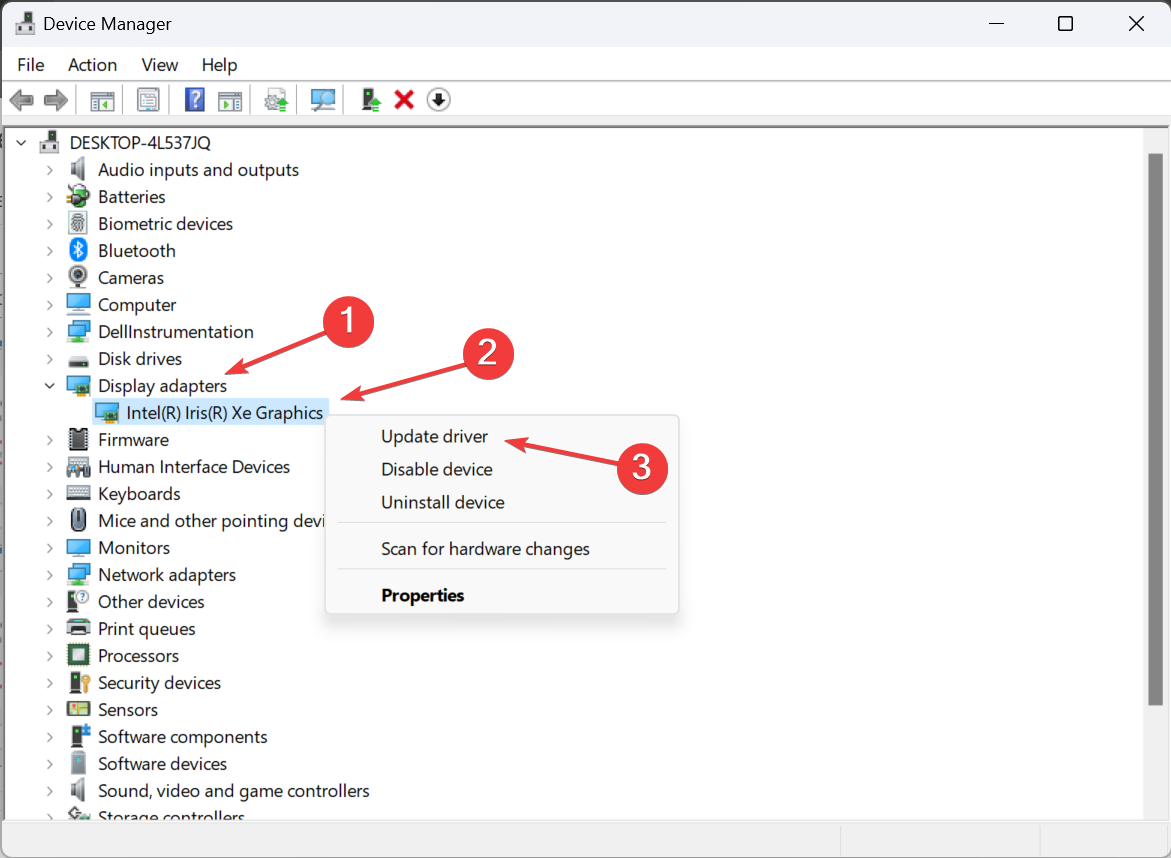Click the red X Uninstall device icon
This screenshot has height=858, width=1171.
coord(404,99)
